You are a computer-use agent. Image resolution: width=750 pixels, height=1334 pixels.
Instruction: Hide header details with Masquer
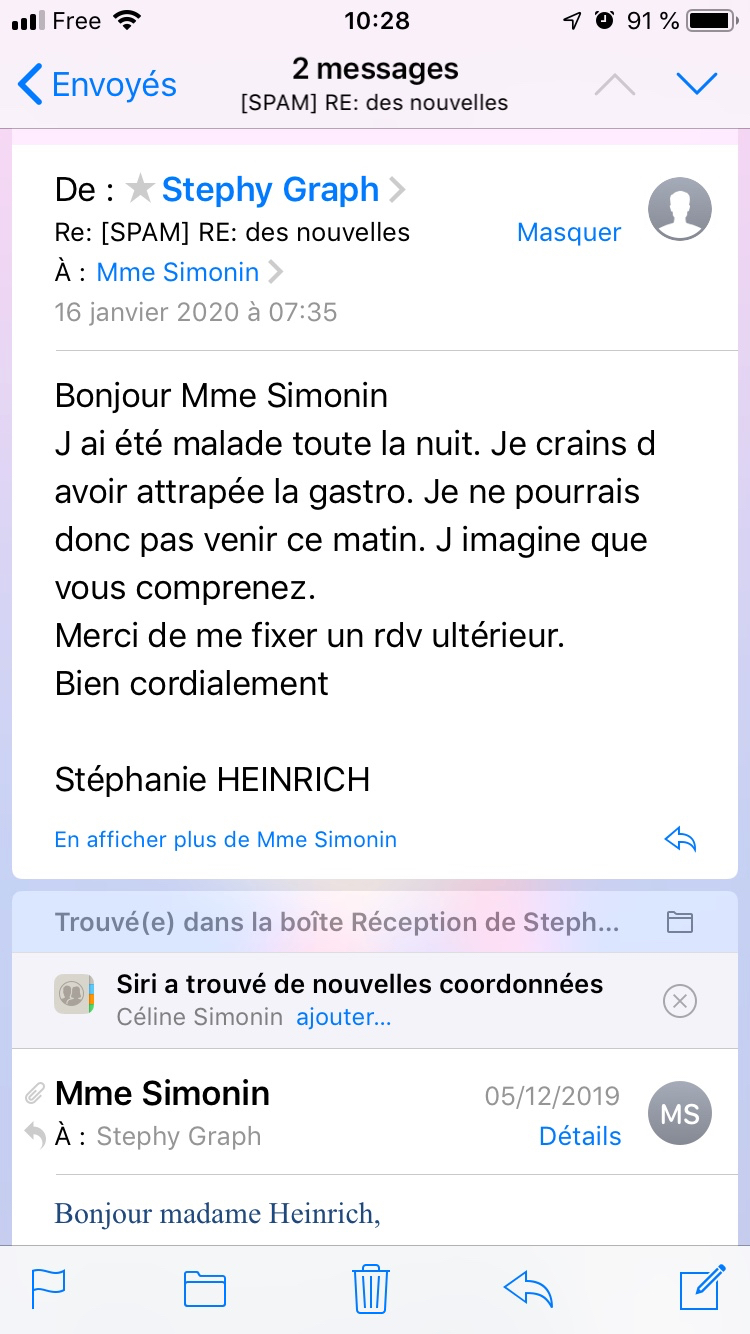click(x=568, y=233)
